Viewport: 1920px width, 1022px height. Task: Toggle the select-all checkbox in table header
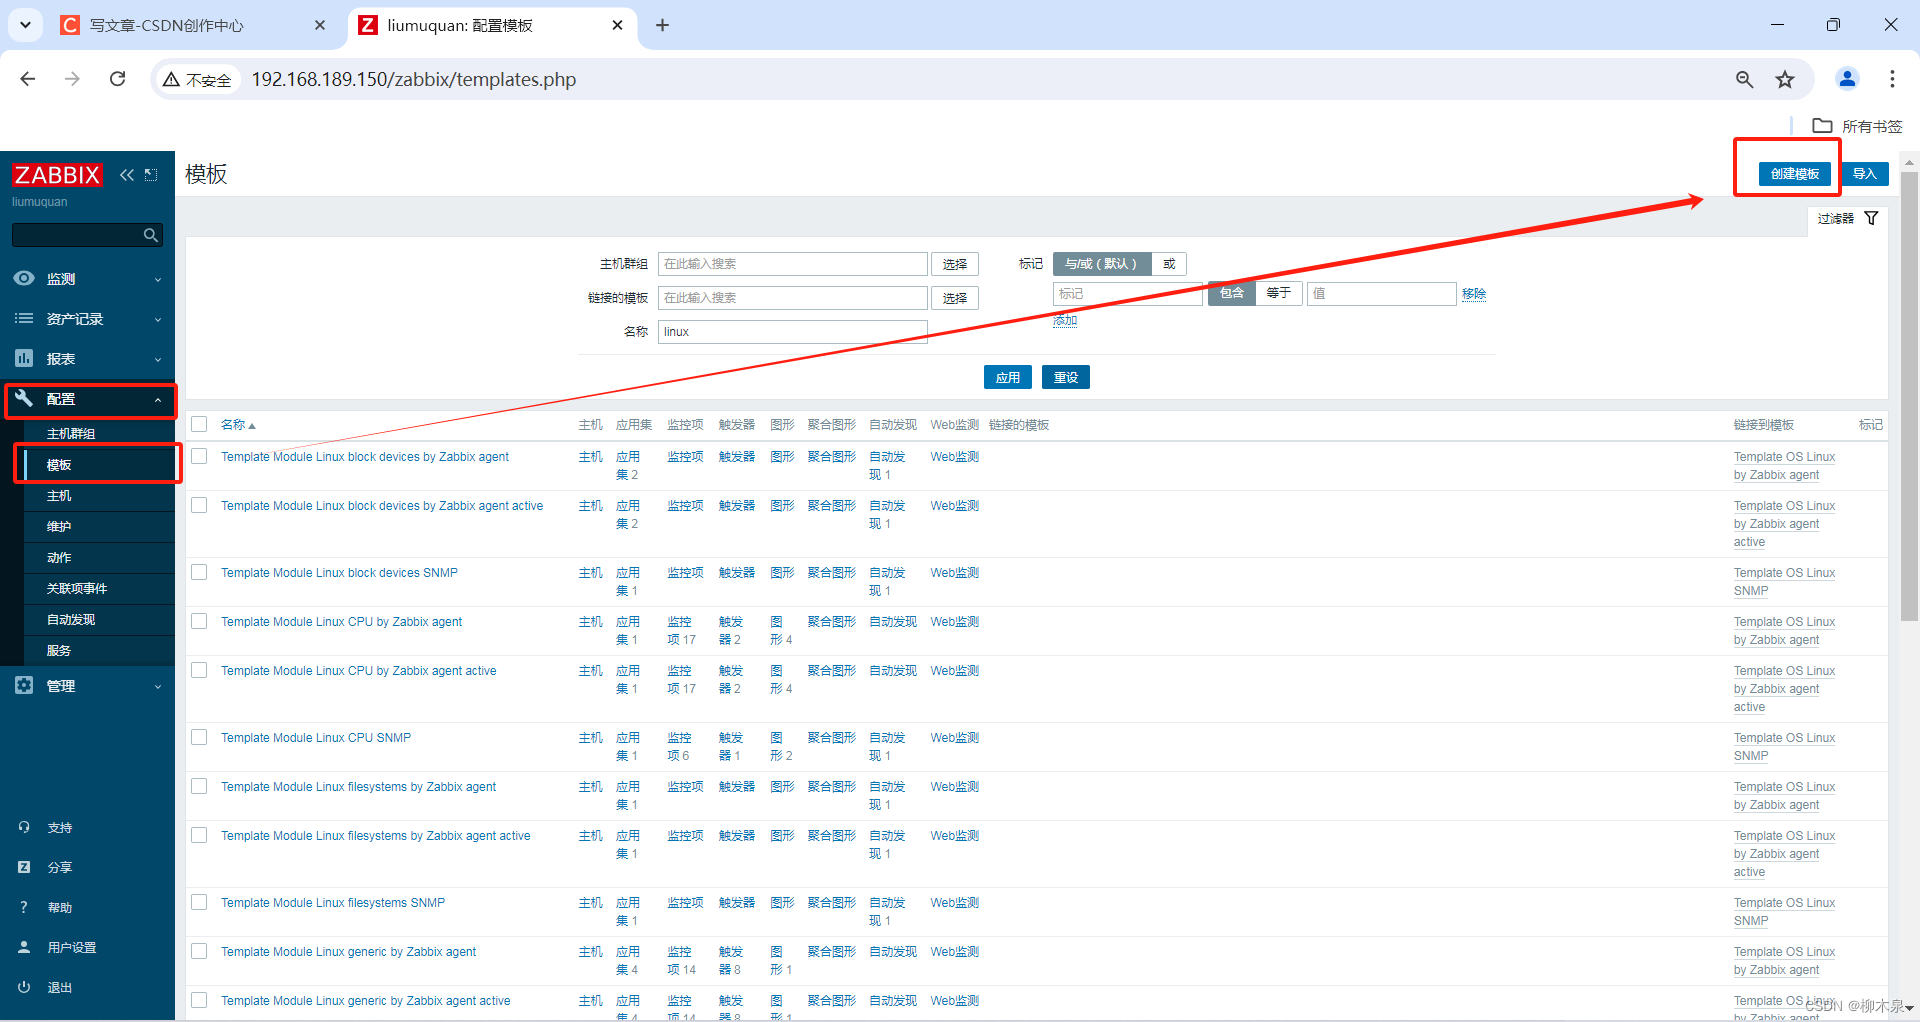pyautogui.click(x=199, y=424)
